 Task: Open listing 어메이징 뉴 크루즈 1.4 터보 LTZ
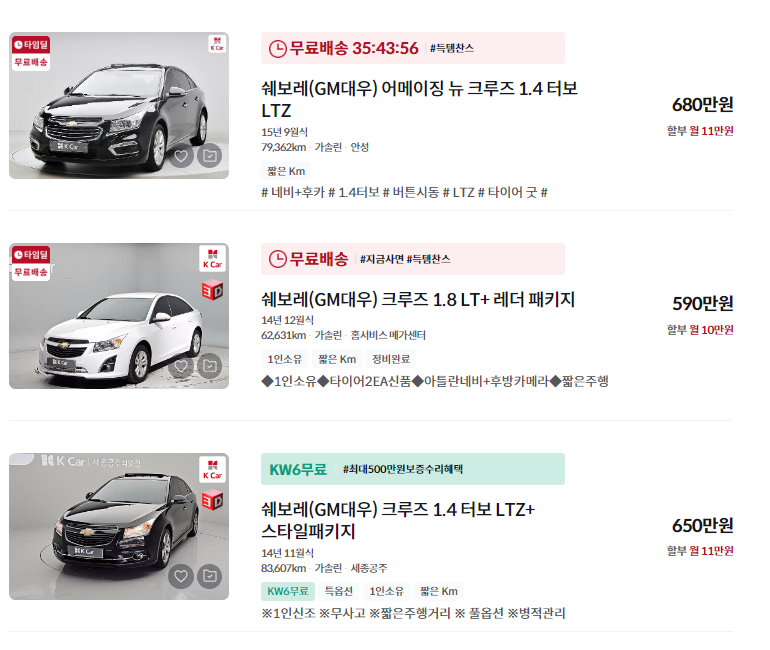click(x=419, y=100)
